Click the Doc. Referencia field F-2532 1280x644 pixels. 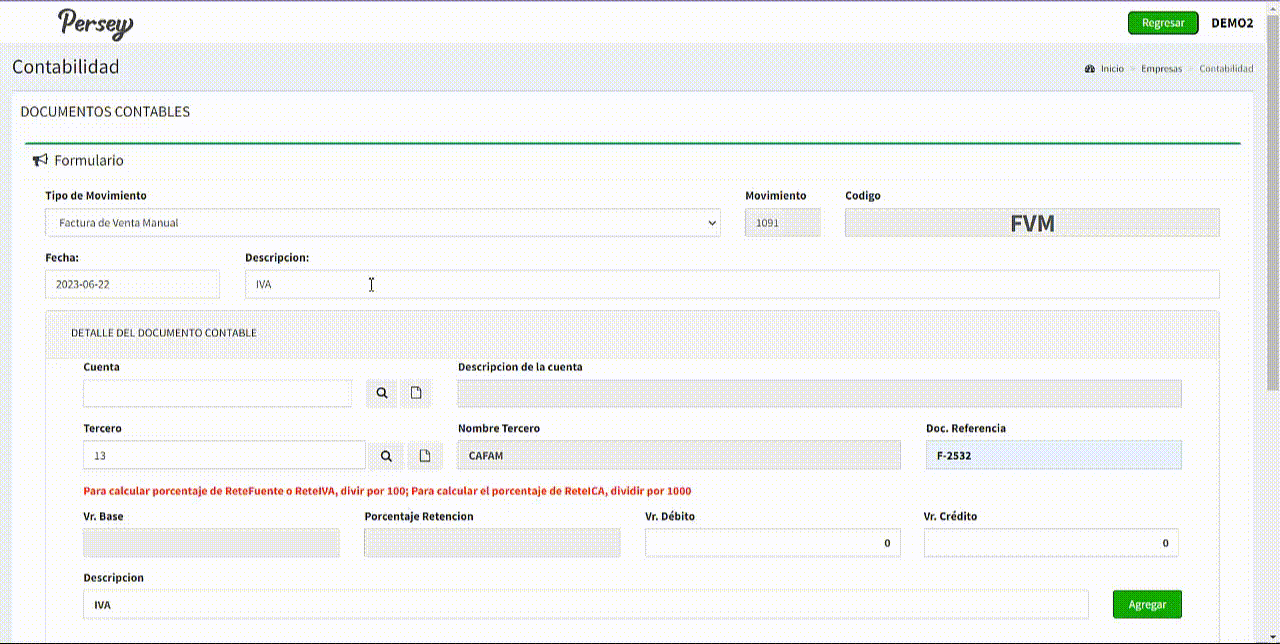(x=1053, y=456)
